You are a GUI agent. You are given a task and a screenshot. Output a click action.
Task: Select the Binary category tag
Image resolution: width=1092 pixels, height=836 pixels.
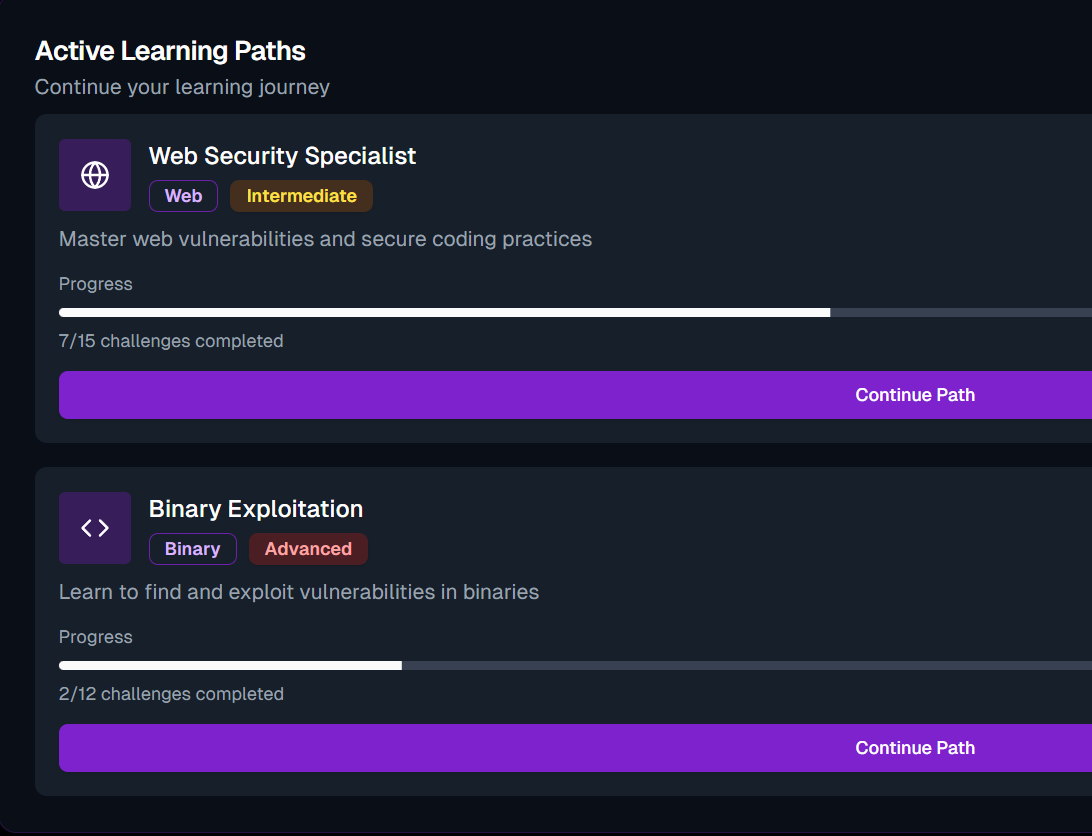click(192, 549)
